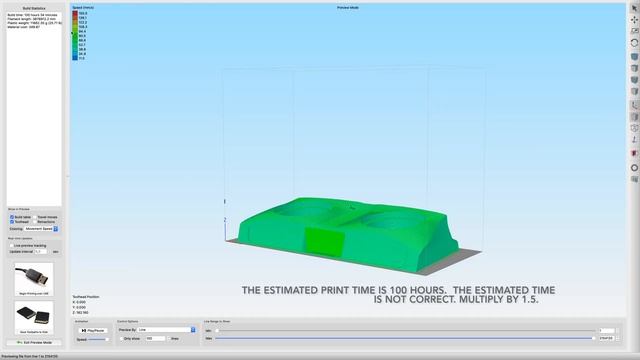
Task: Switch to the default isometric view cube
Action: point(634,56)
